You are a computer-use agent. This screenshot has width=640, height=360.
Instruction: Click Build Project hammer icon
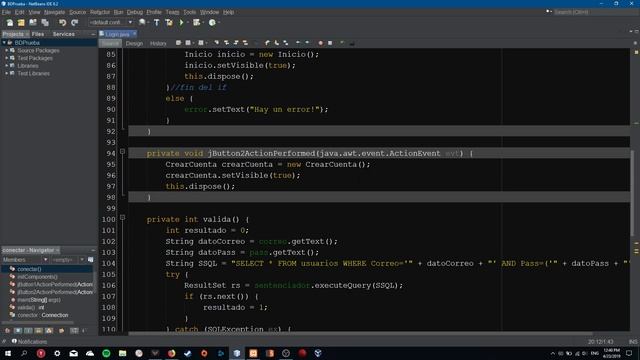point(157,22)
